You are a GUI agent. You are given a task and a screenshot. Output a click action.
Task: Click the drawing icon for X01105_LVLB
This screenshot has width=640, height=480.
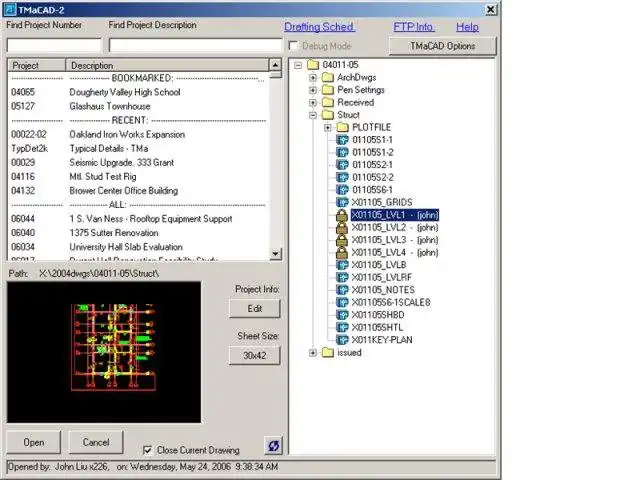342,265
